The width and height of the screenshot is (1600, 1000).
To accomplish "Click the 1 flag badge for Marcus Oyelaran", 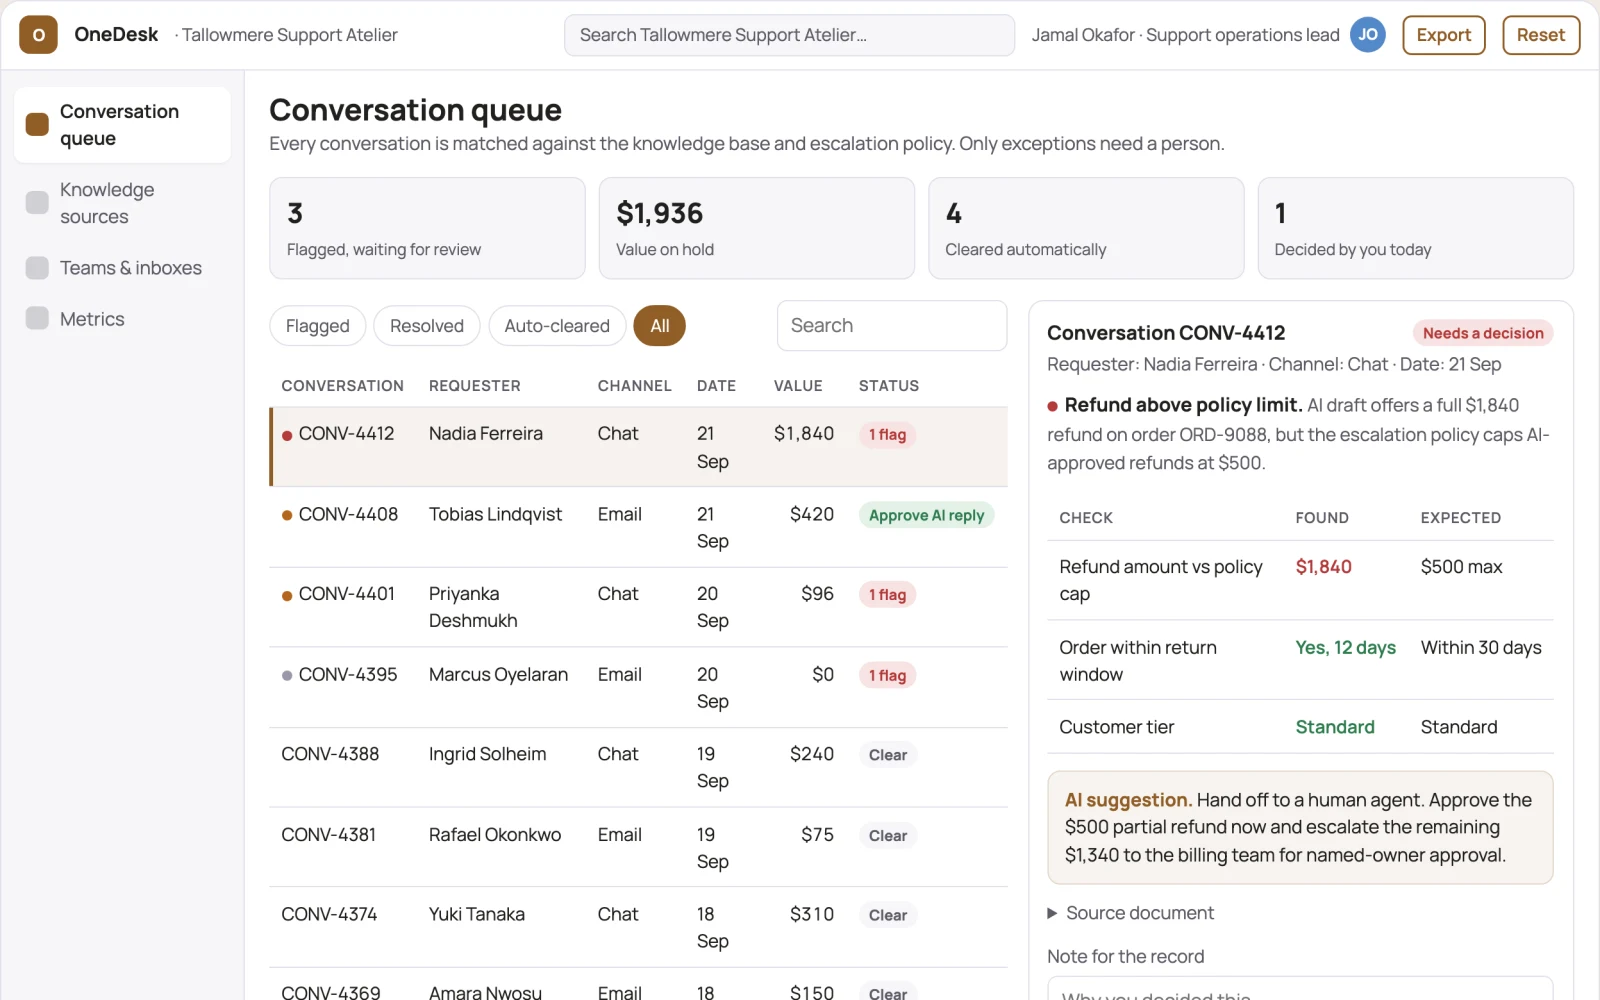I will [x=887, y=676].
